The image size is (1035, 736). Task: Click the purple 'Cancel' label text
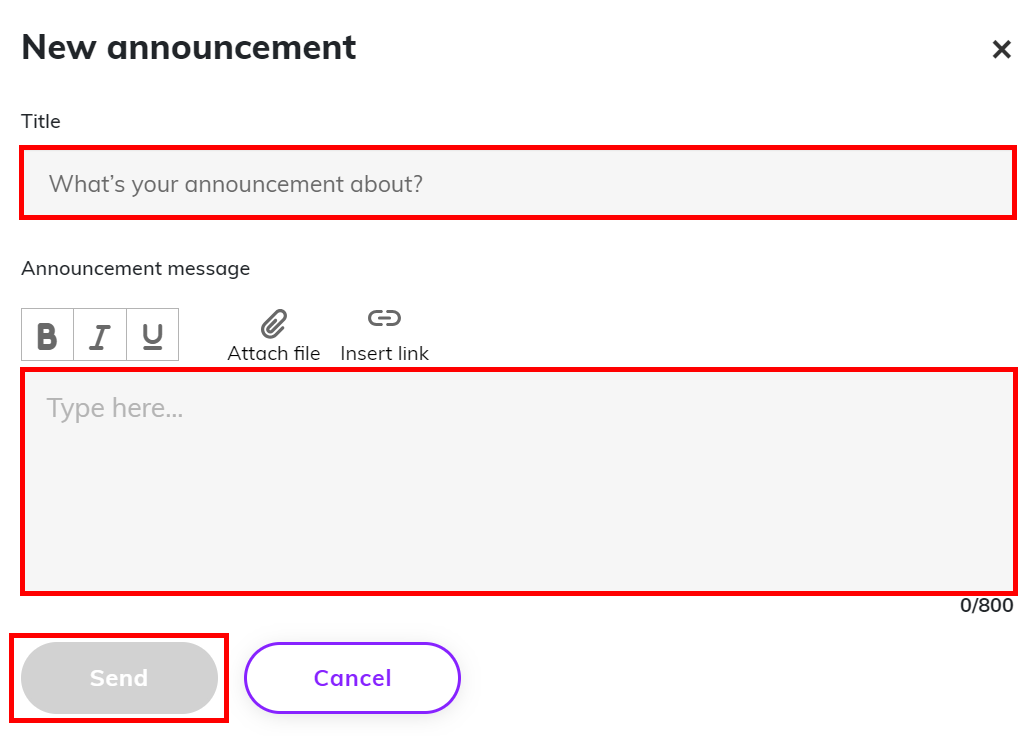pos(352,678)
